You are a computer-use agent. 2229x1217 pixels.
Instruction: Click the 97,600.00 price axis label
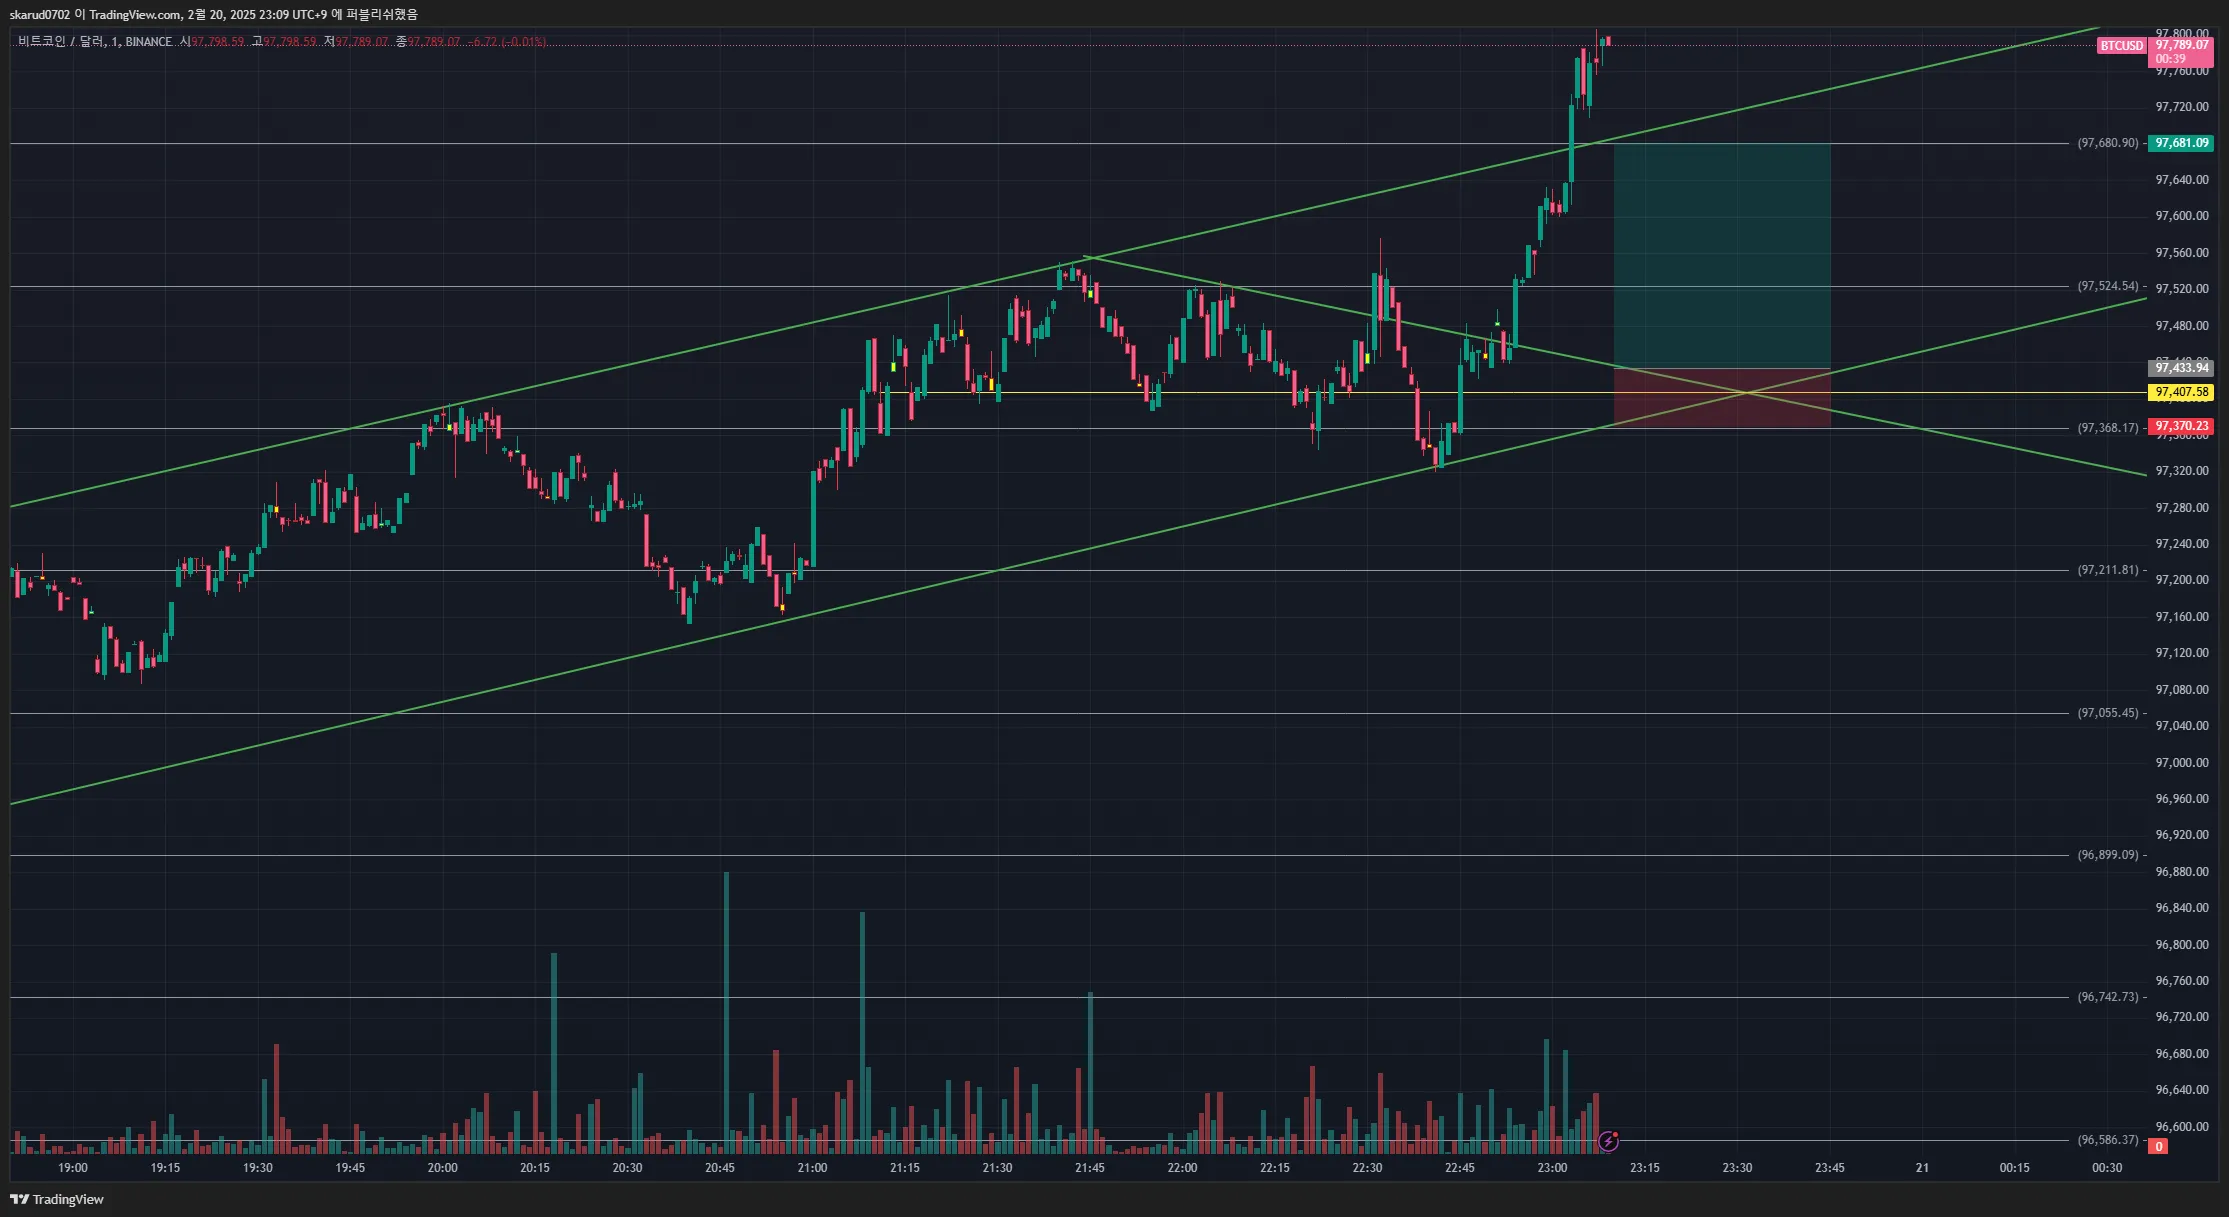pyautogui.click(x=2182, y=216)
